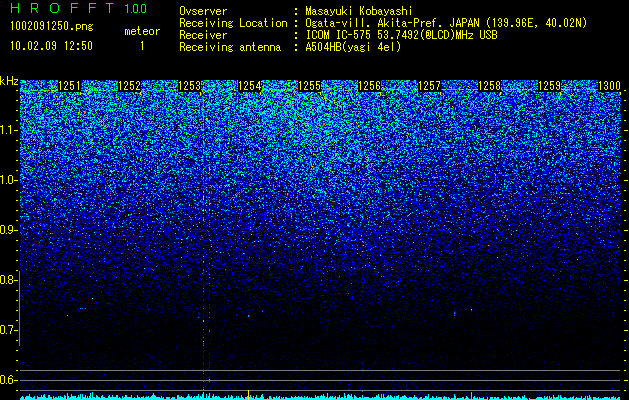Click the Ovserver label
Screen dimensions: 629x400
pyautogui.click(x=203, y=11)
